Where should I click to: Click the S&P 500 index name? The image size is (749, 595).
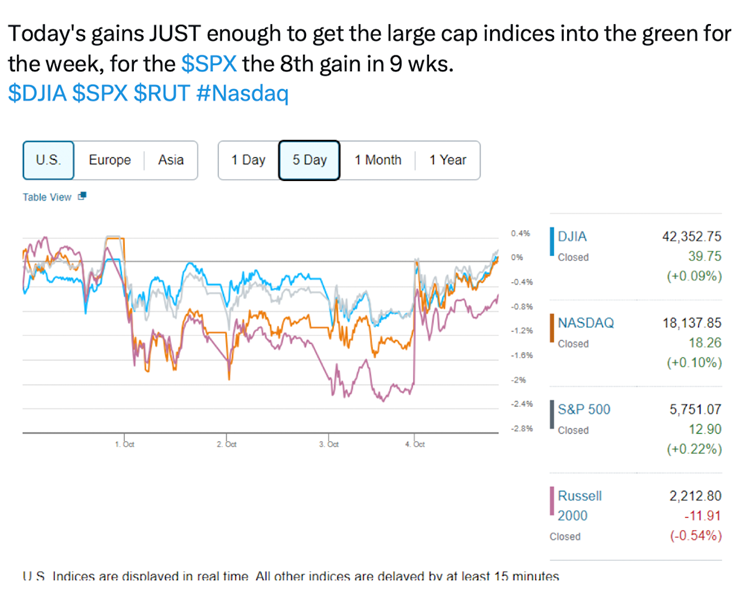coord(584,409)
